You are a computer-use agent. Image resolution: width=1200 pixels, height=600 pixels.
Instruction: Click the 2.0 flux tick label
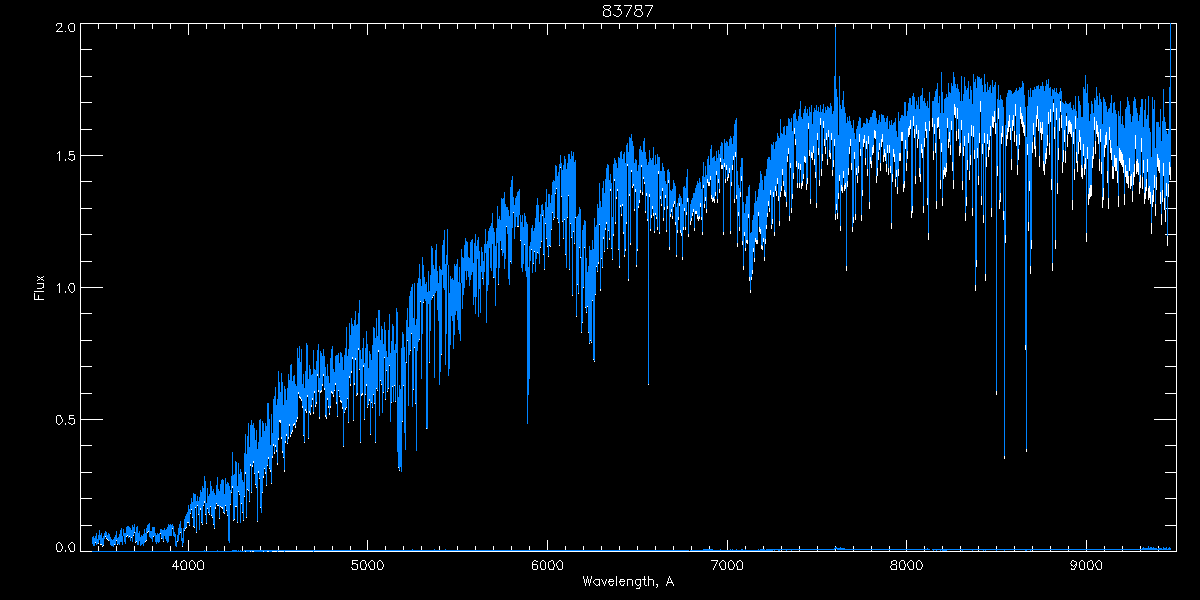(62, 27)
